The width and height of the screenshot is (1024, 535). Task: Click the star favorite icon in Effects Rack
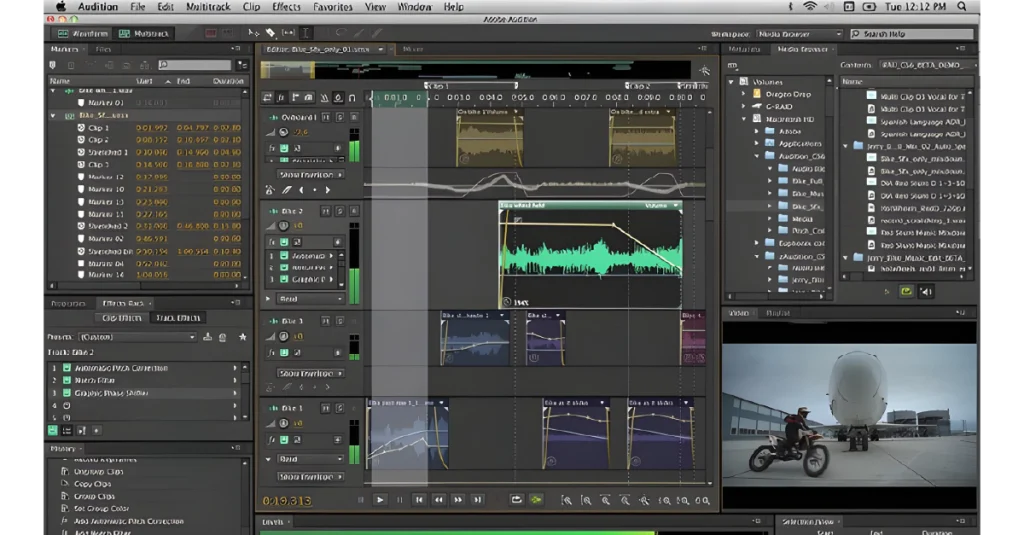pyautogui.click(x=243, y=337)
